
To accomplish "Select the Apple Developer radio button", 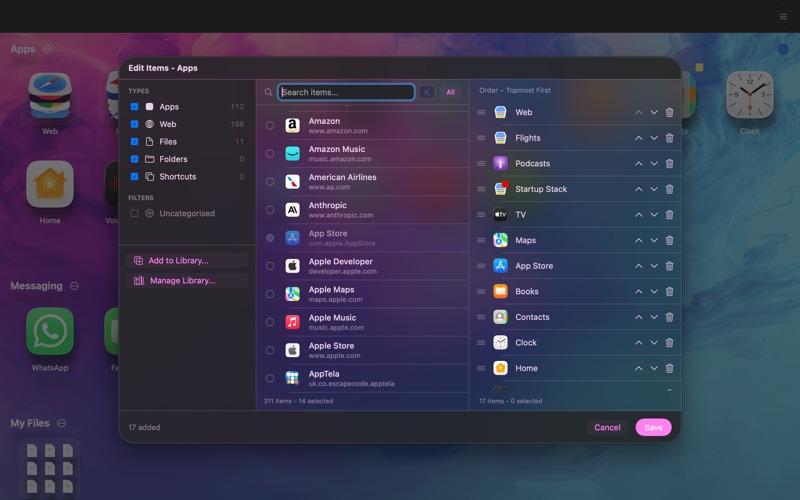I will point(270,266).
